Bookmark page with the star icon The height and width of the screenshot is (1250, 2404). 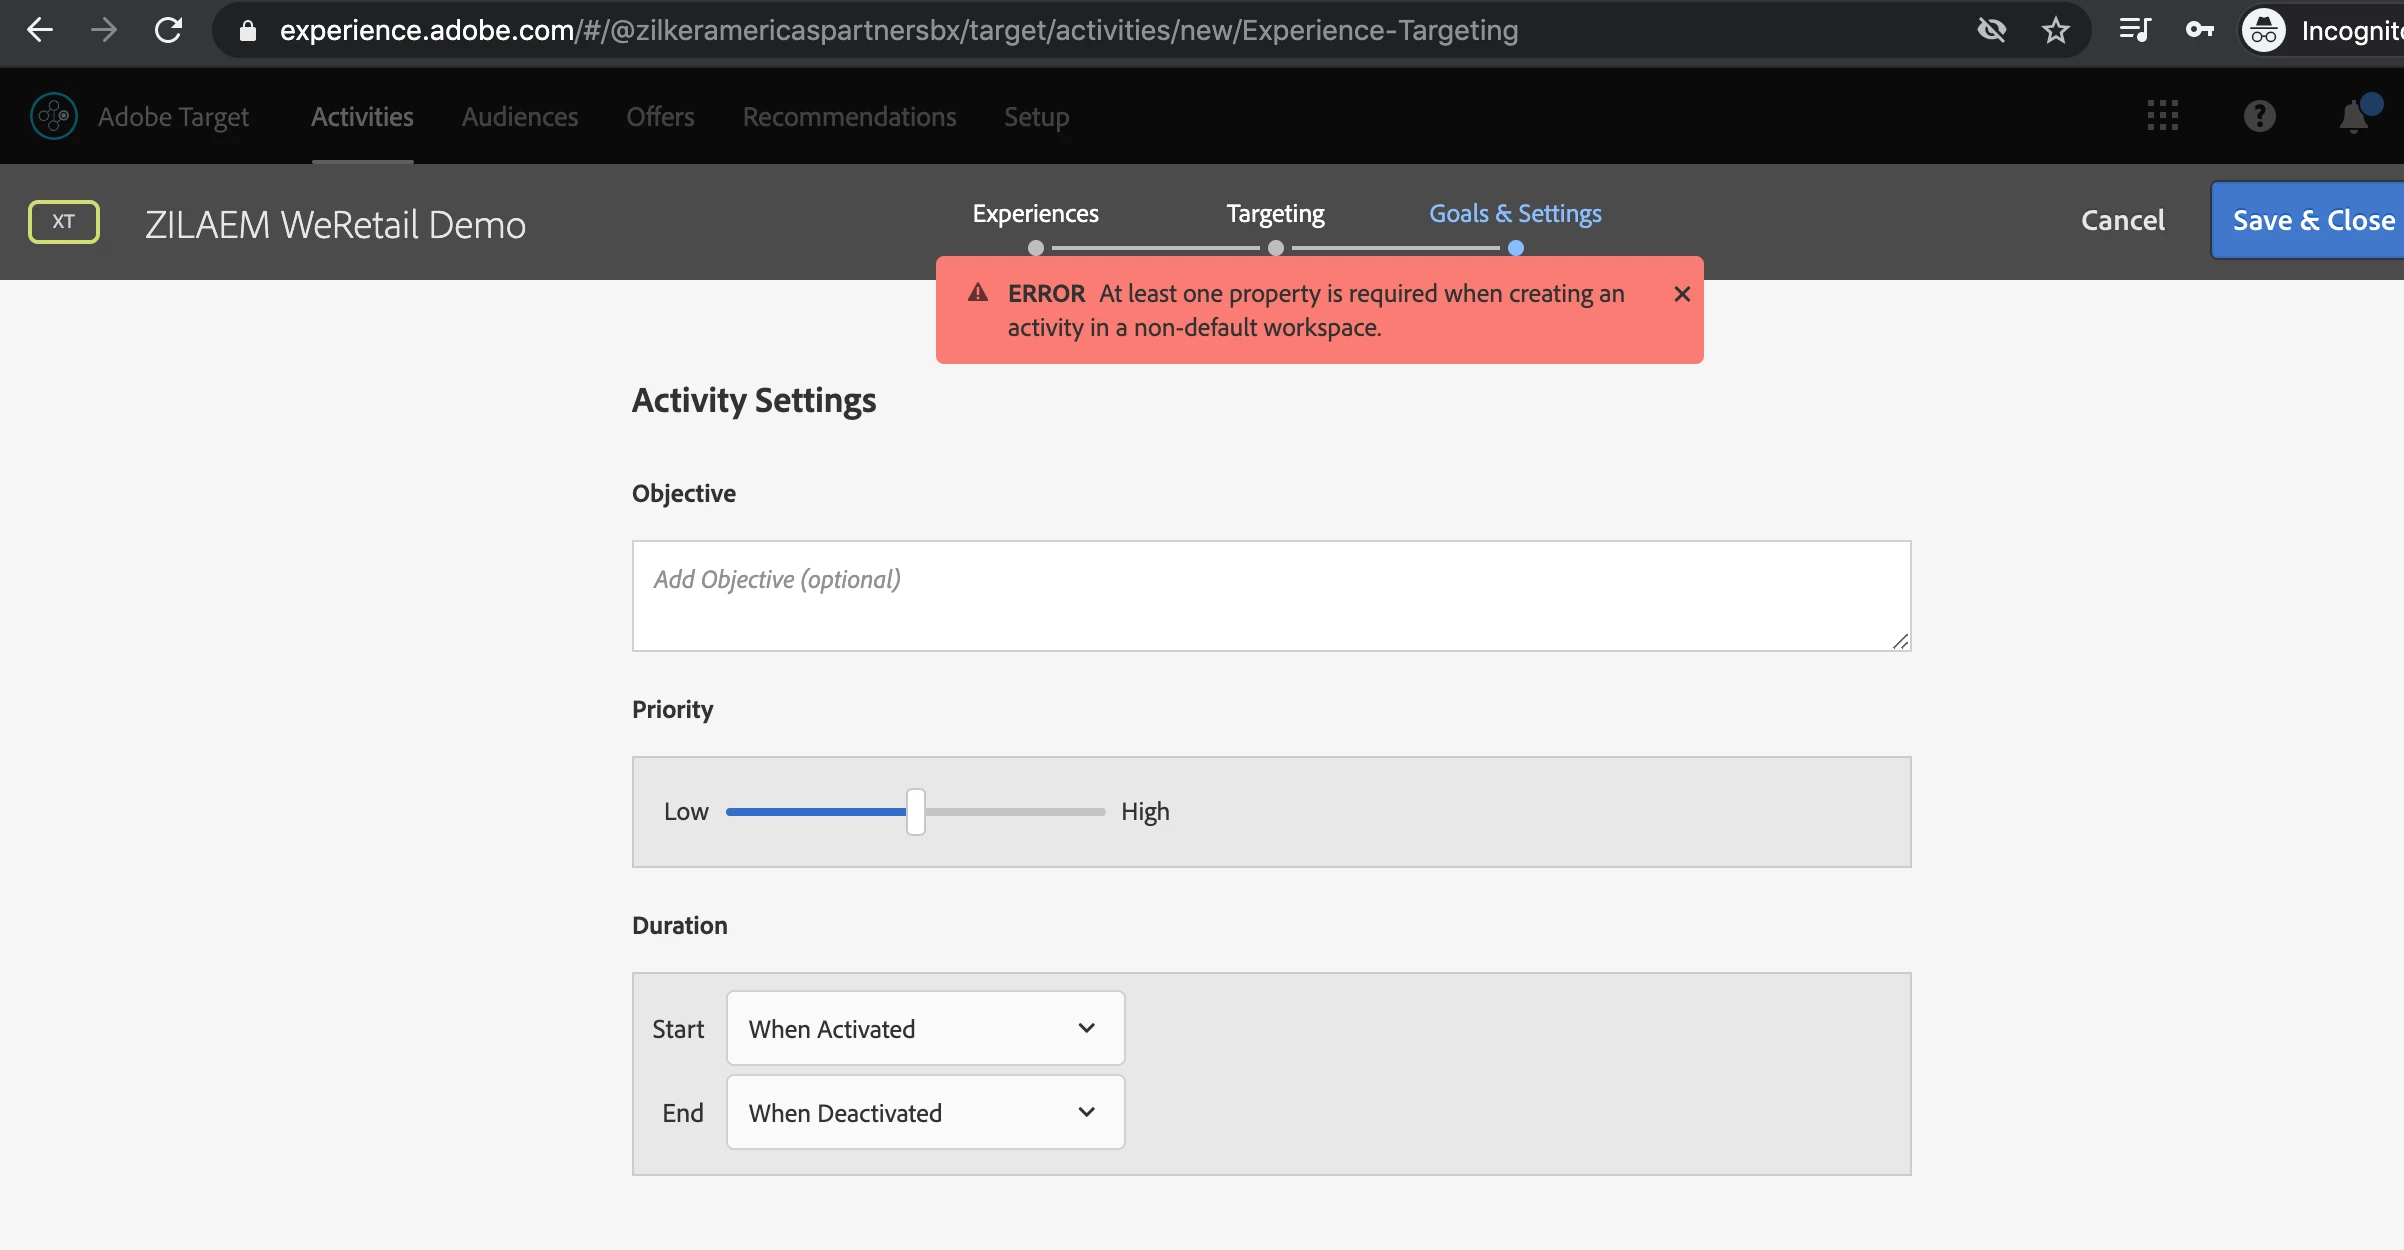2056,30
